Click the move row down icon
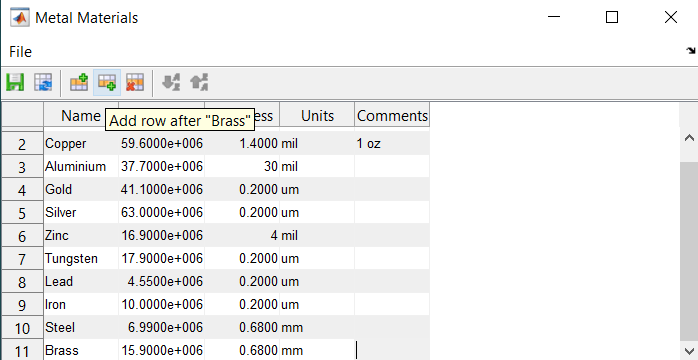This screenshot has width=698, height=360. [171, 83]
